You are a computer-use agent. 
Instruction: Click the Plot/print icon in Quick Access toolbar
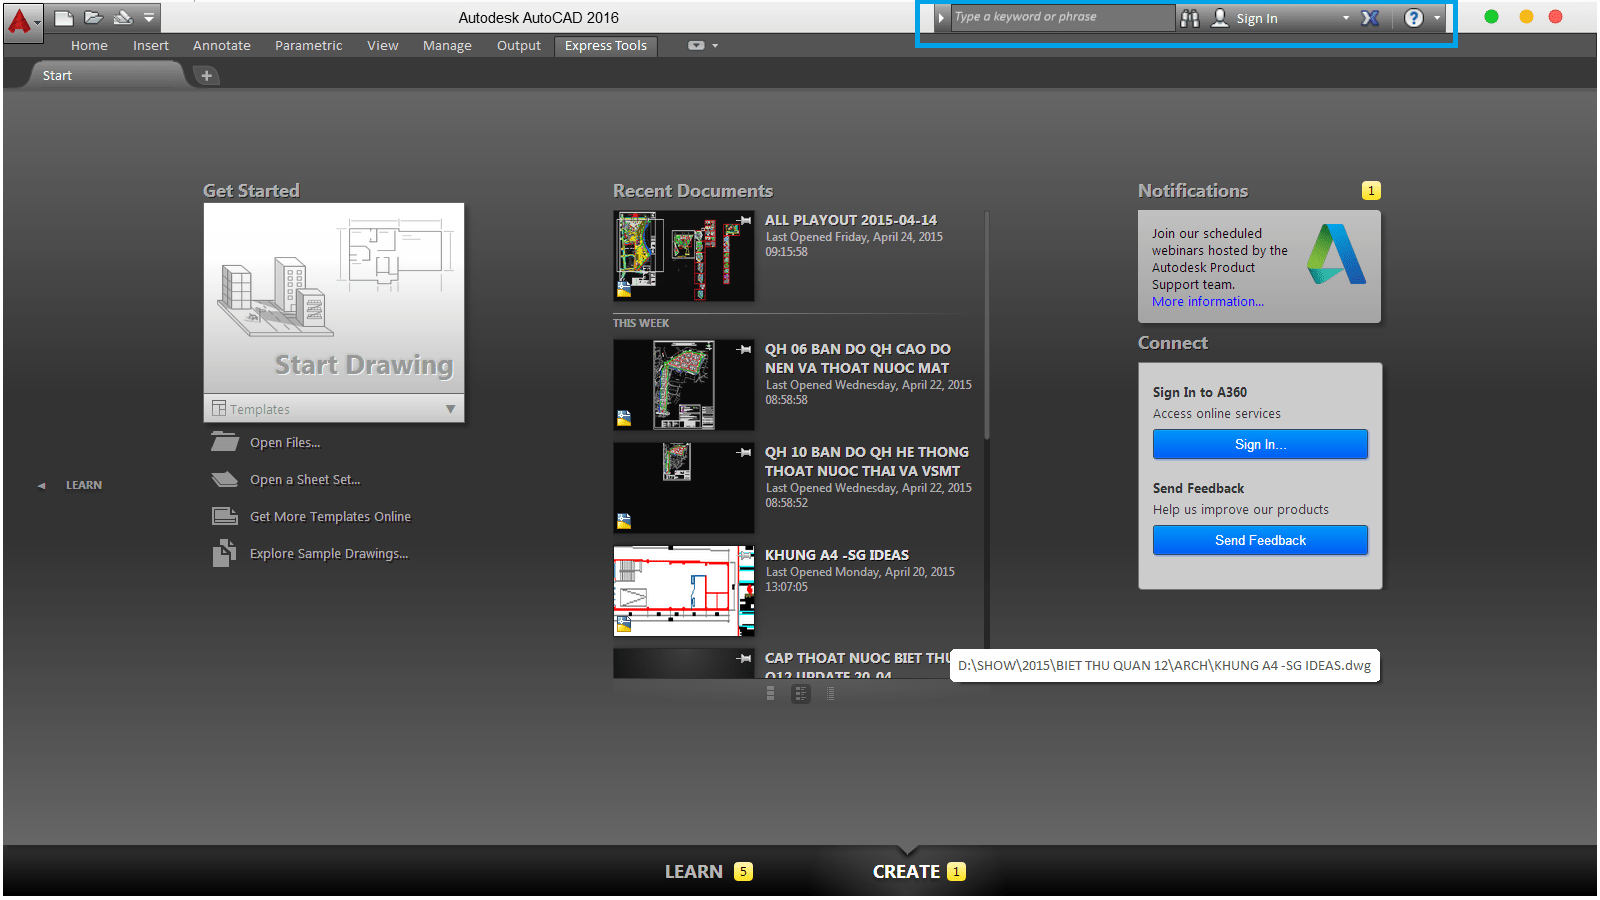tap(123, 17)
